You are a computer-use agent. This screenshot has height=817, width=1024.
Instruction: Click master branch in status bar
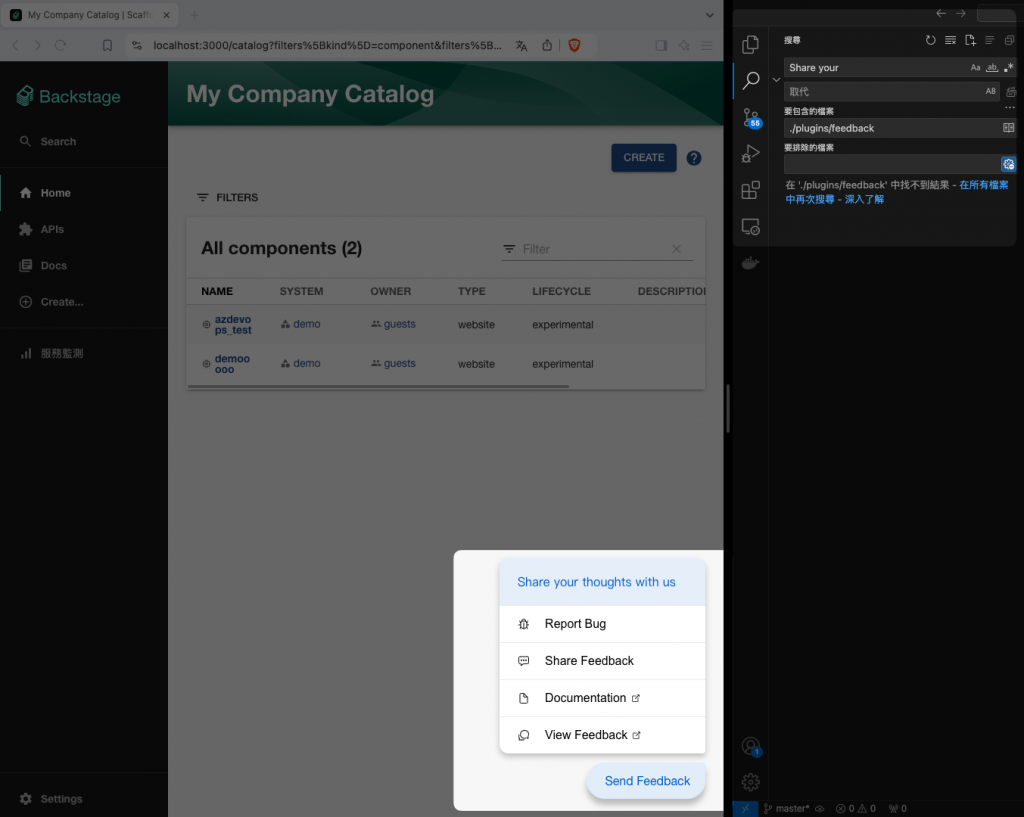(787, 809)
